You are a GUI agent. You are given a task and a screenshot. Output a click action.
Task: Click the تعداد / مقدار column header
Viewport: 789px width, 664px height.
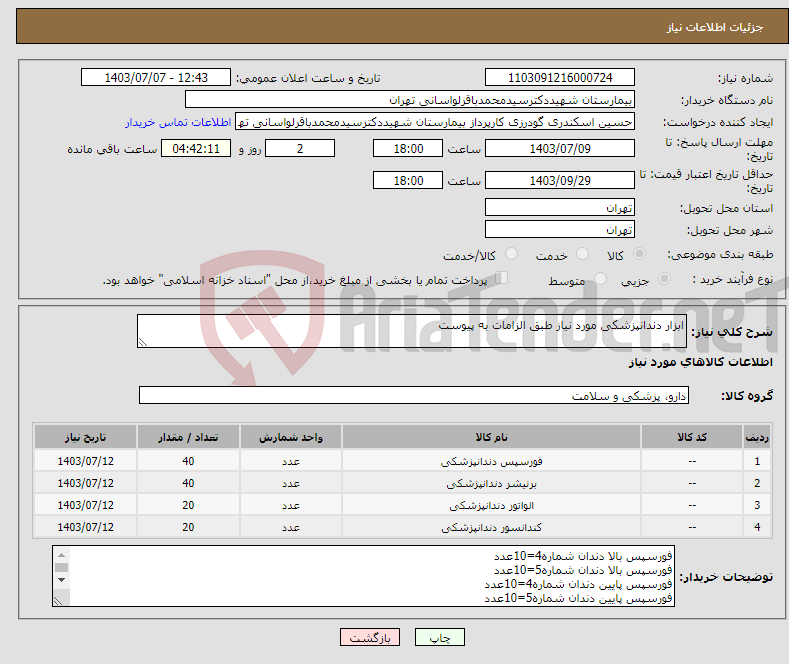point(188,437)
